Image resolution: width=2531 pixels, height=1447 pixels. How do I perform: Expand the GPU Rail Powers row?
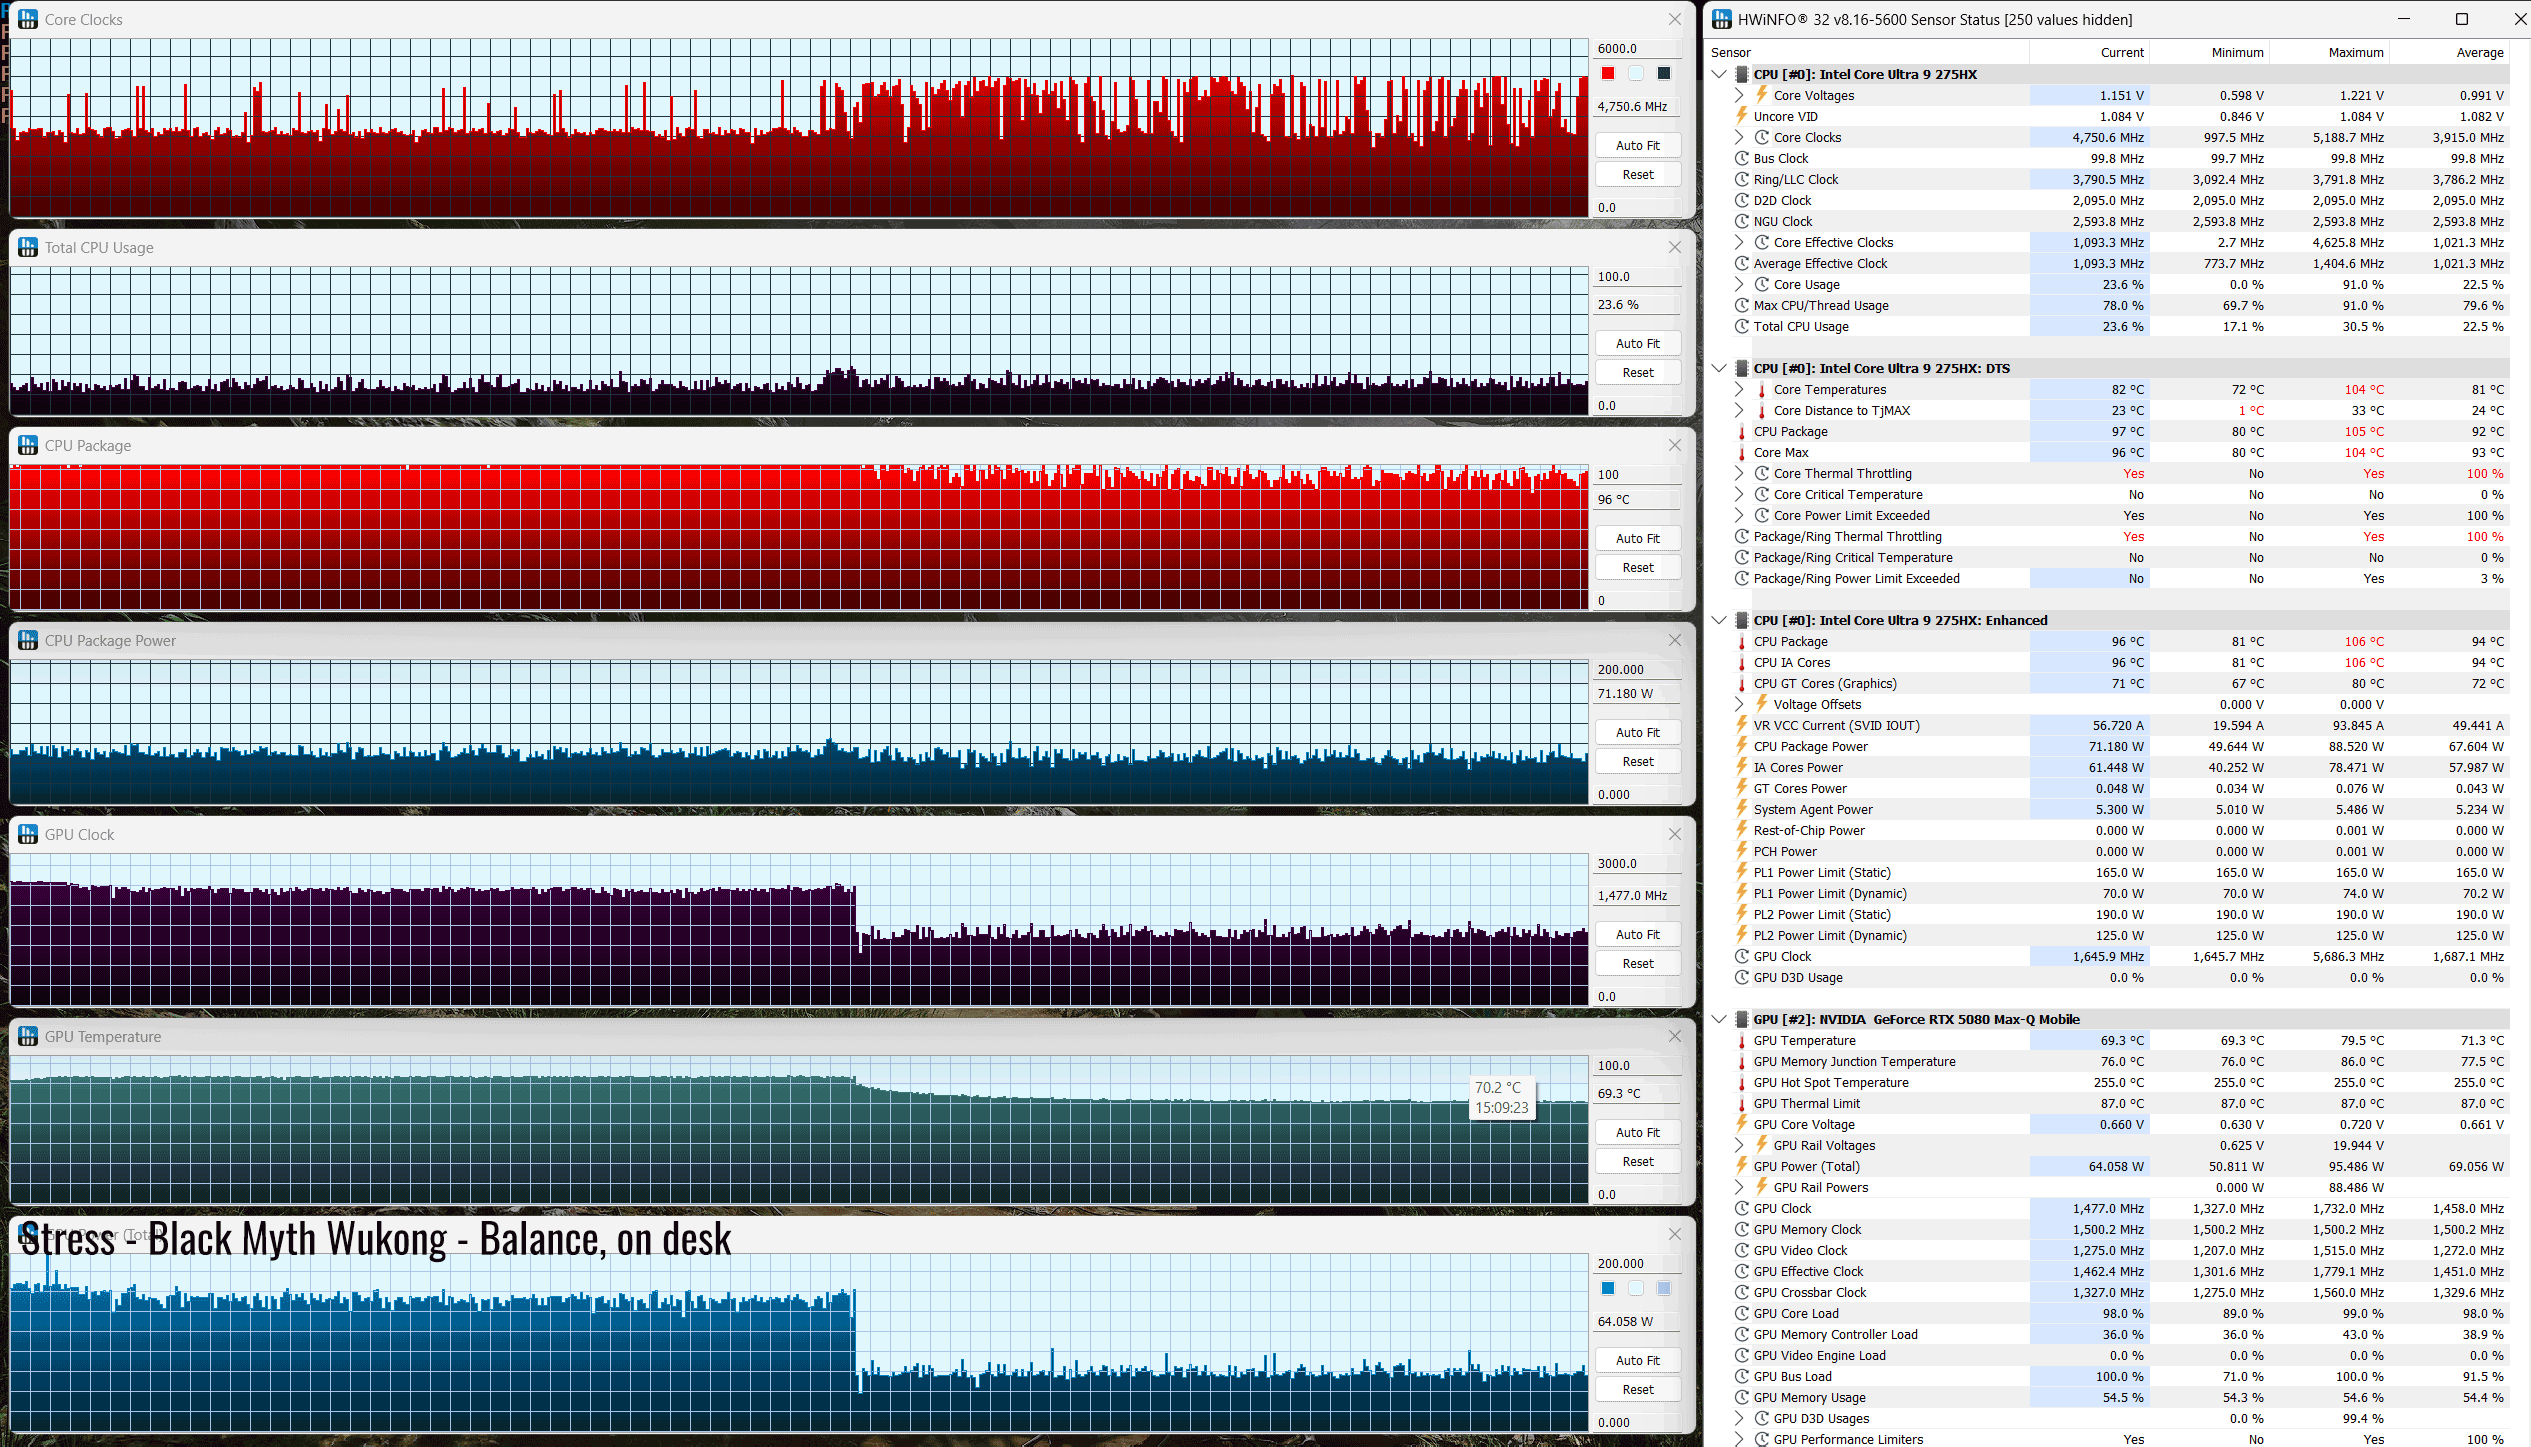pyautogui.click(x=1739, y=1187)
